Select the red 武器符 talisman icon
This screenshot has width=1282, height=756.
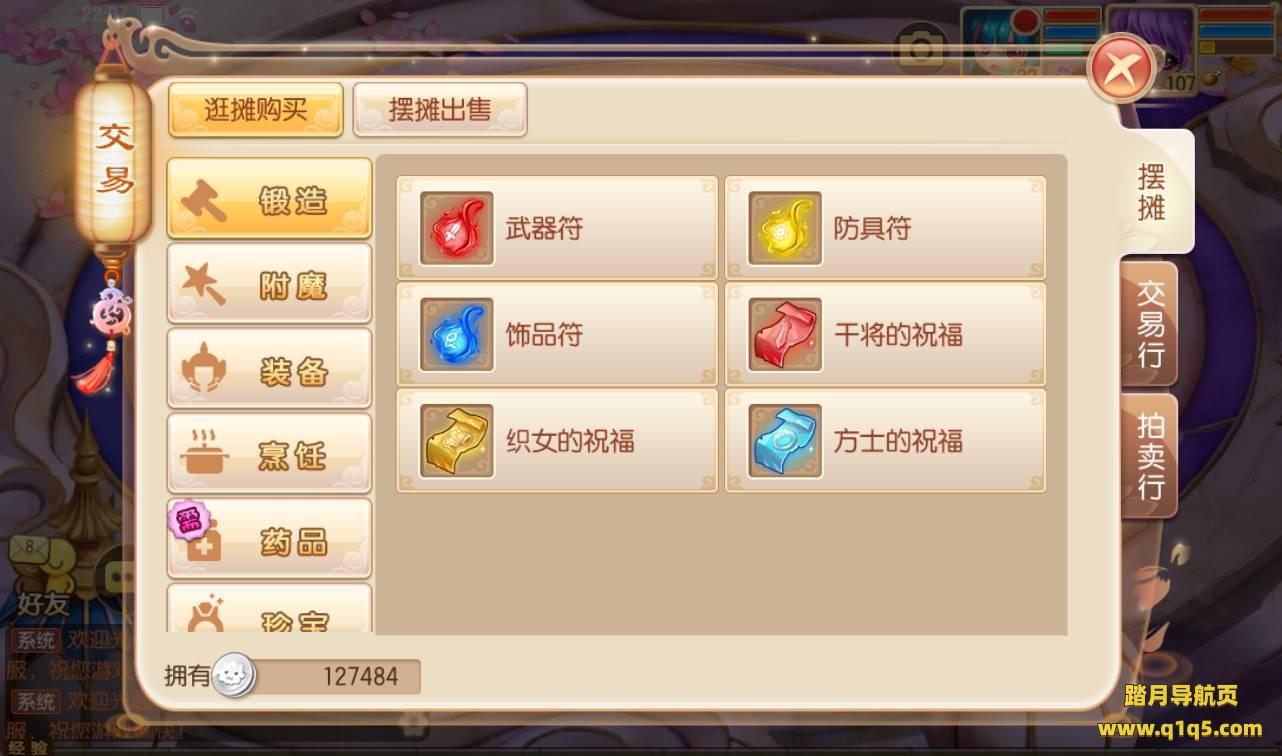pos(457,228)
